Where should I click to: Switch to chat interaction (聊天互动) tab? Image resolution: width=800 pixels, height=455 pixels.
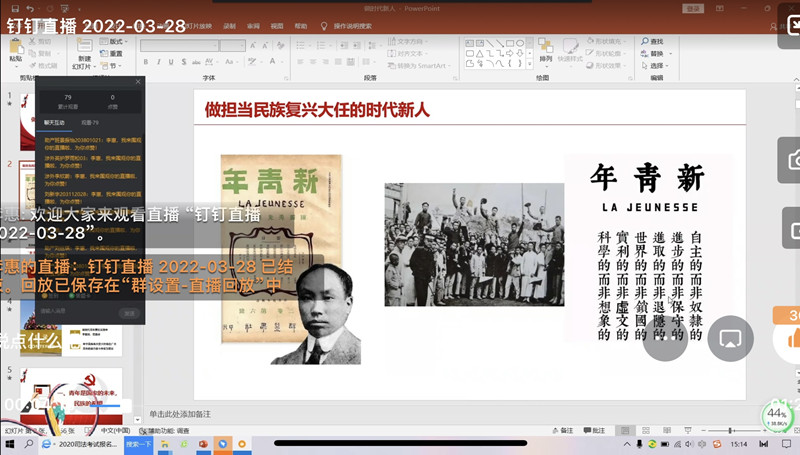tap(54, 123)
